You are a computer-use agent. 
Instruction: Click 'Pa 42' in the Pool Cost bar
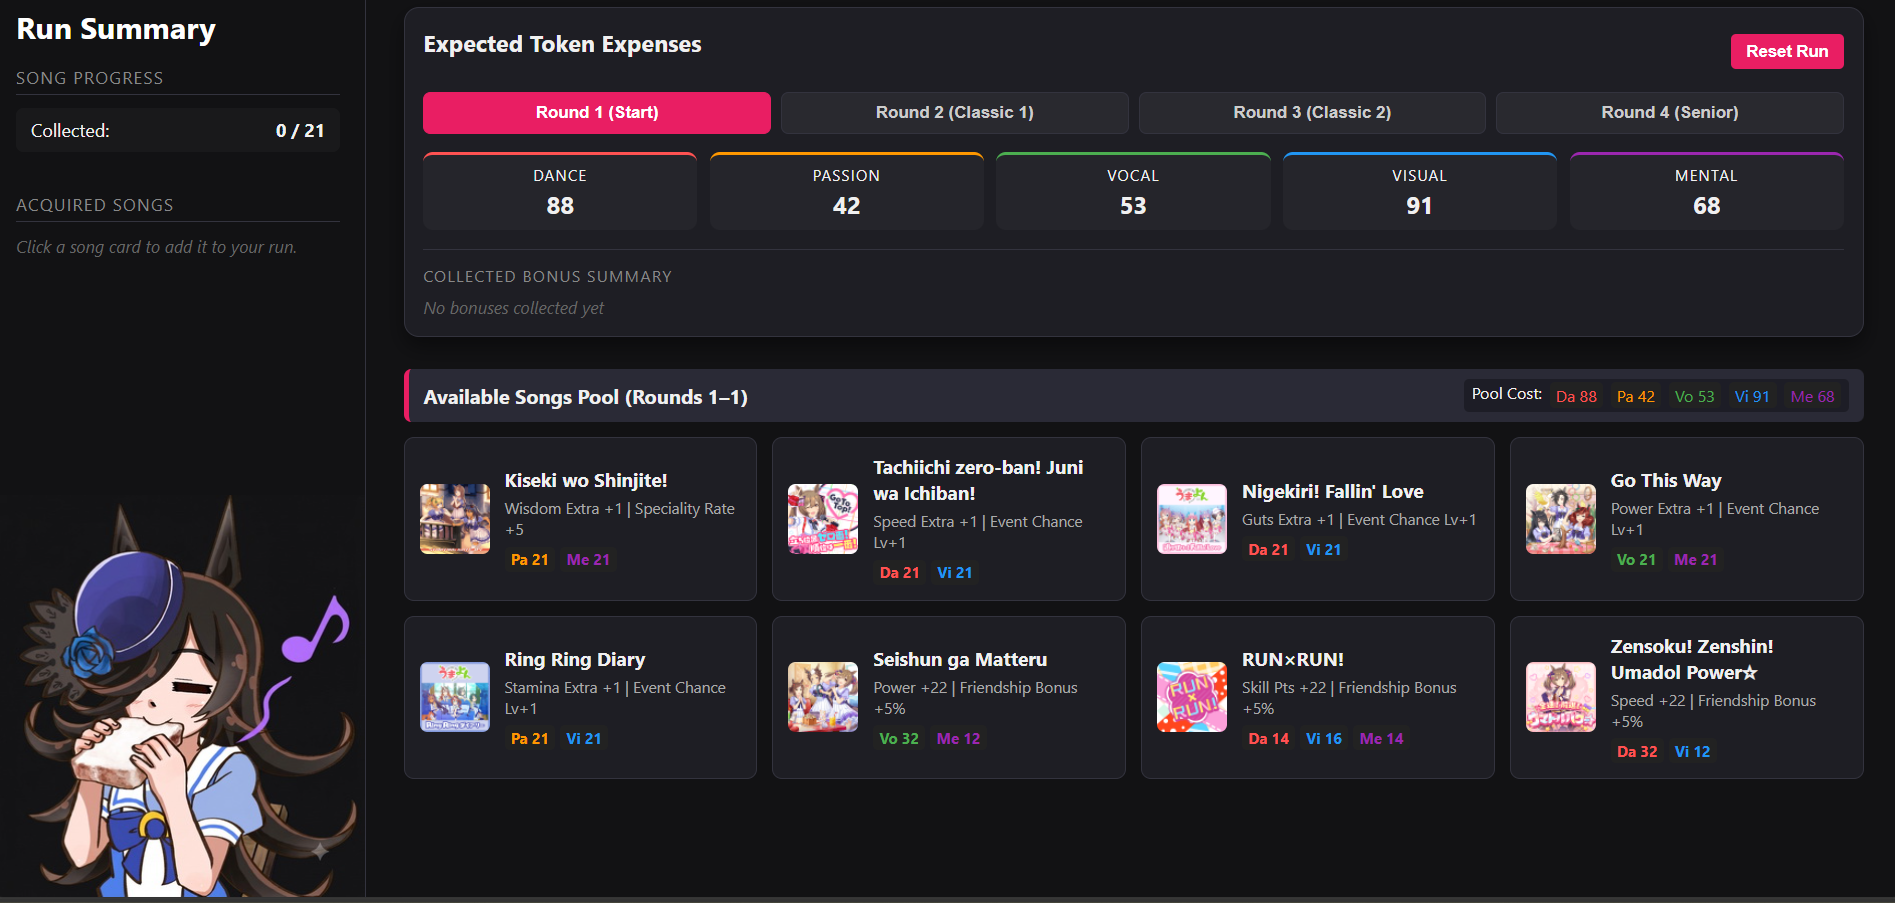tap(1636, 397)
